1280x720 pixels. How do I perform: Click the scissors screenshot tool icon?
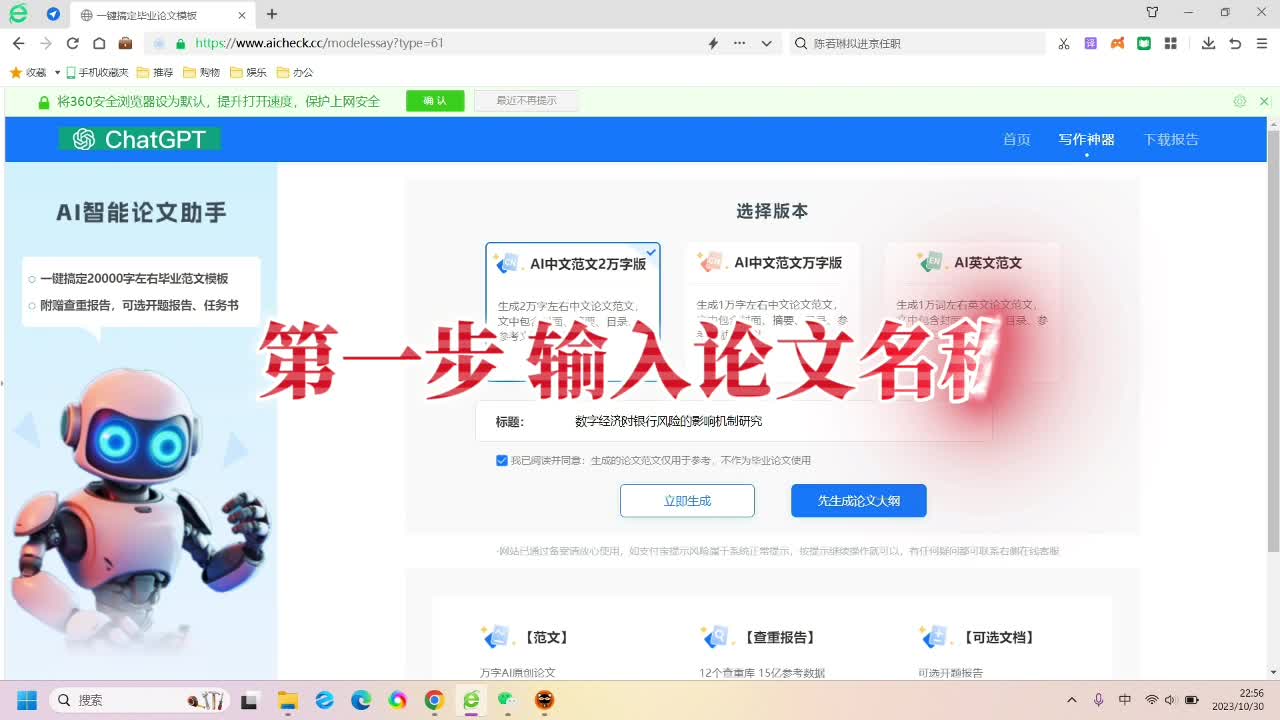pos(1064,43)
